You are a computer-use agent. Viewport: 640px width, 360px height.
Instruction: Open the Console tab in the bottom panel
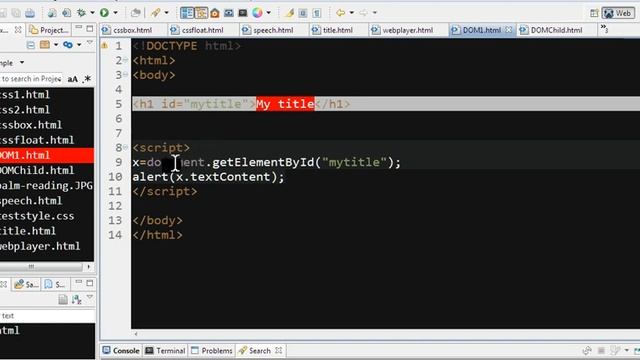click(x=121, y=351)
